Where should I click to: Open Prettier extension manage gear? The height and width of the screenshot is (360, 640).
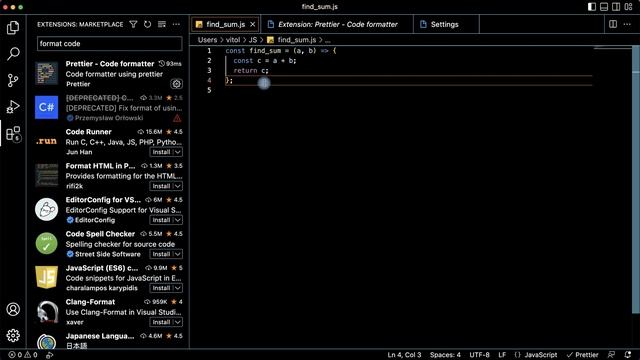coord(176,84)
